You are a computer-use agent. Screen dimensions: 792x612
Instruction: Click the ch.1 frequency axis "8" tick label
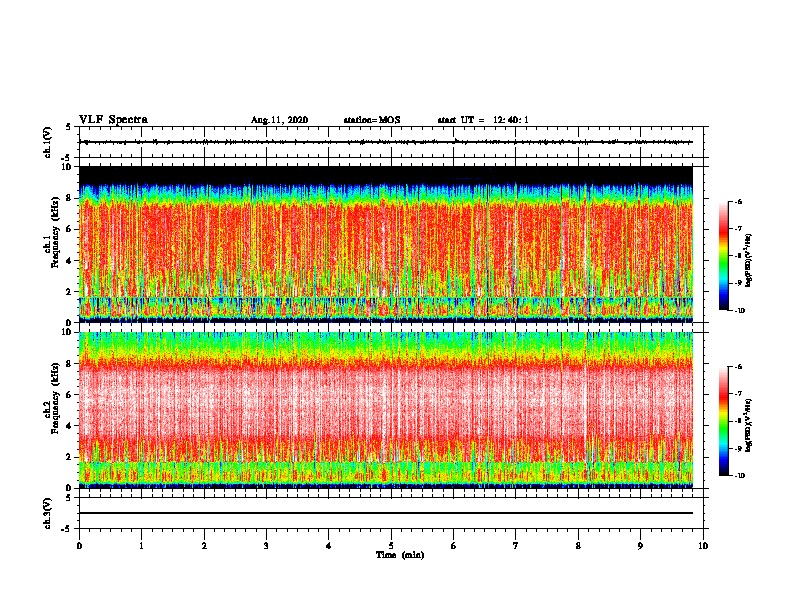pos(69,198)
